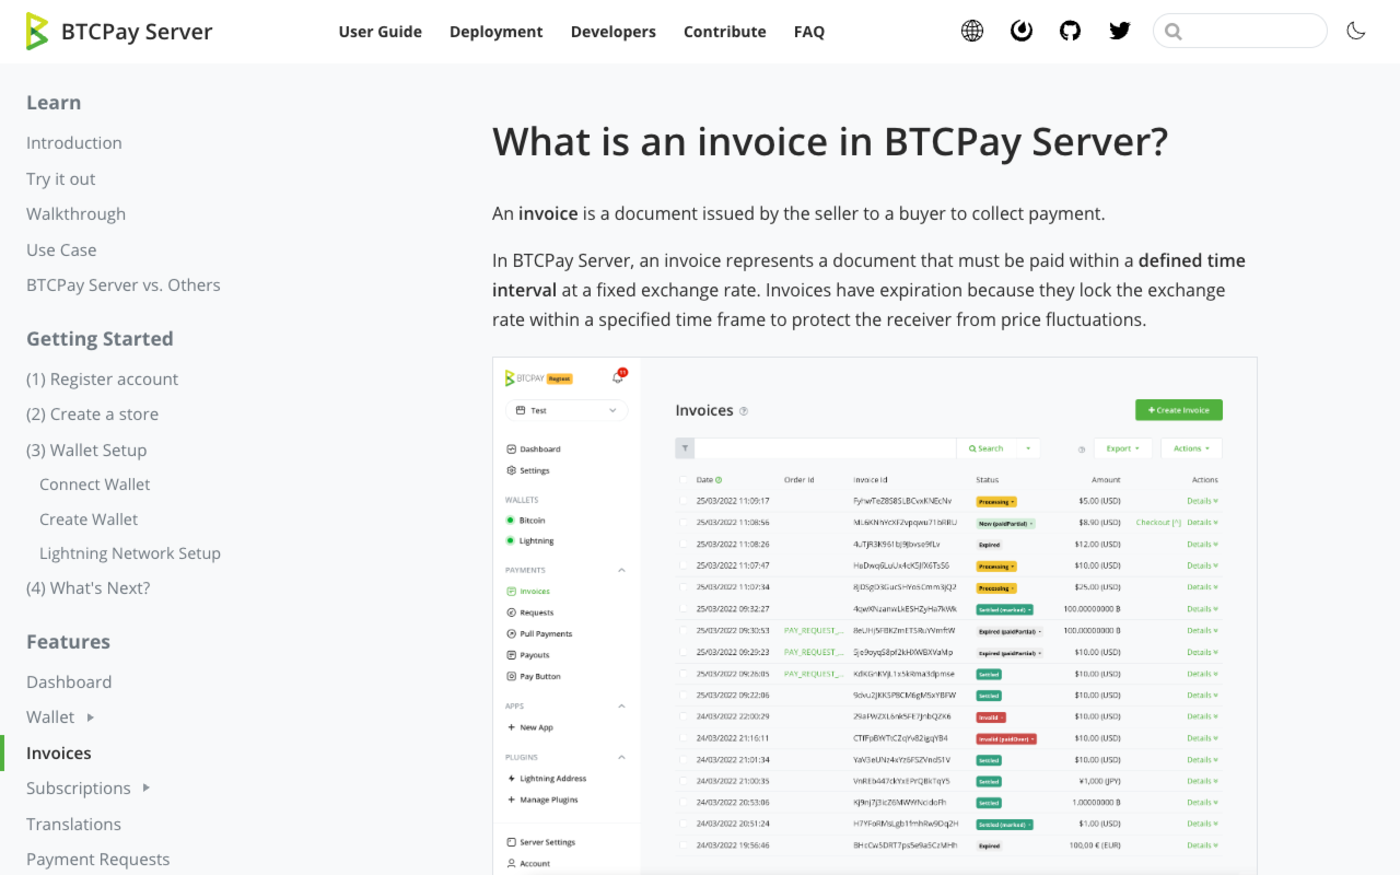Click the BTCPay Server logo icon
The height and width of the screenshot is (875, 1400).
[x=37, y=31]
